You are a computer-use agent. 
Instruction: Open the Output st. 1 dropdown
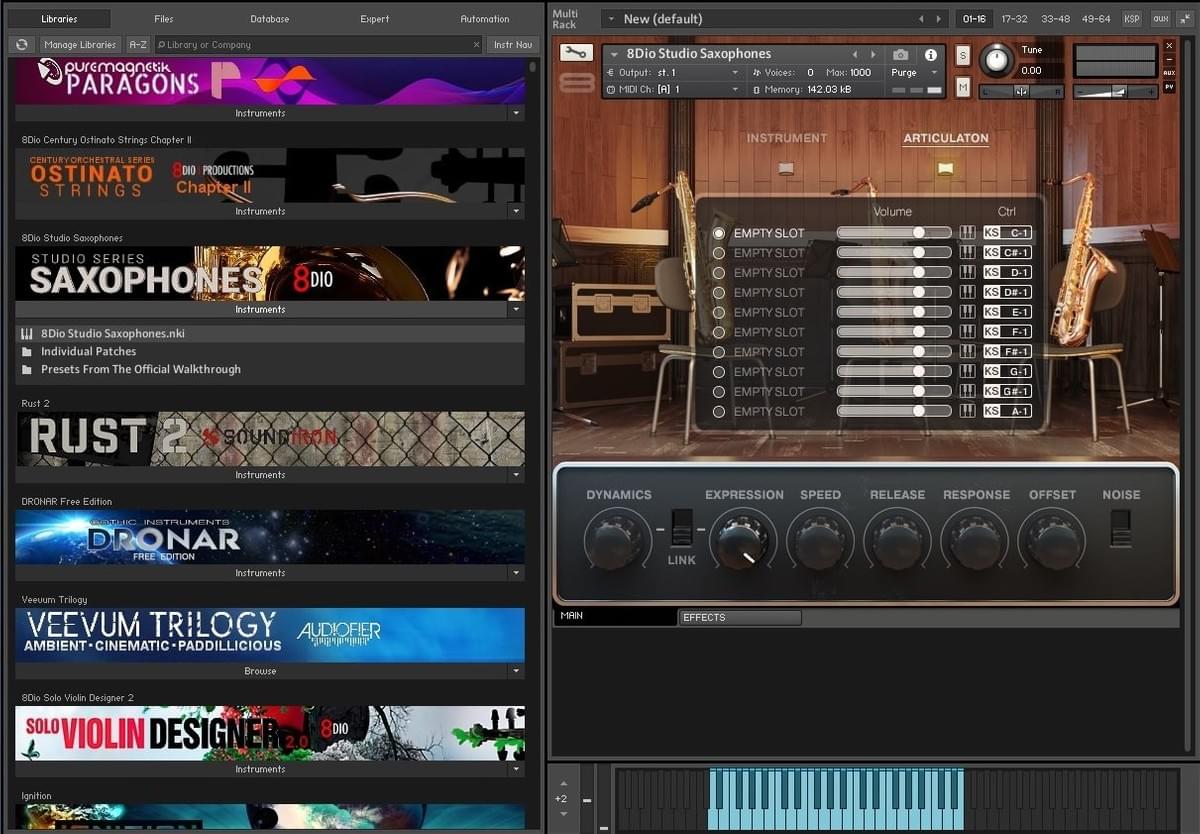[x=674, y=72]
